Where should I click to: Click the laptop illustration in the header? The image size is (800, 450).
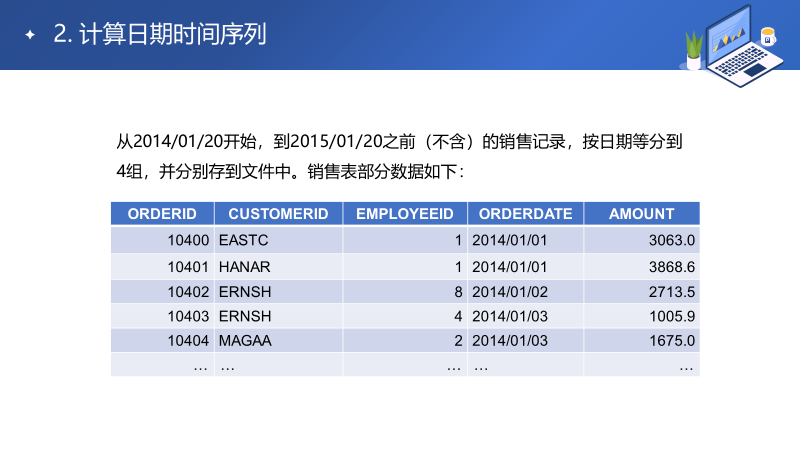[740, 42]
